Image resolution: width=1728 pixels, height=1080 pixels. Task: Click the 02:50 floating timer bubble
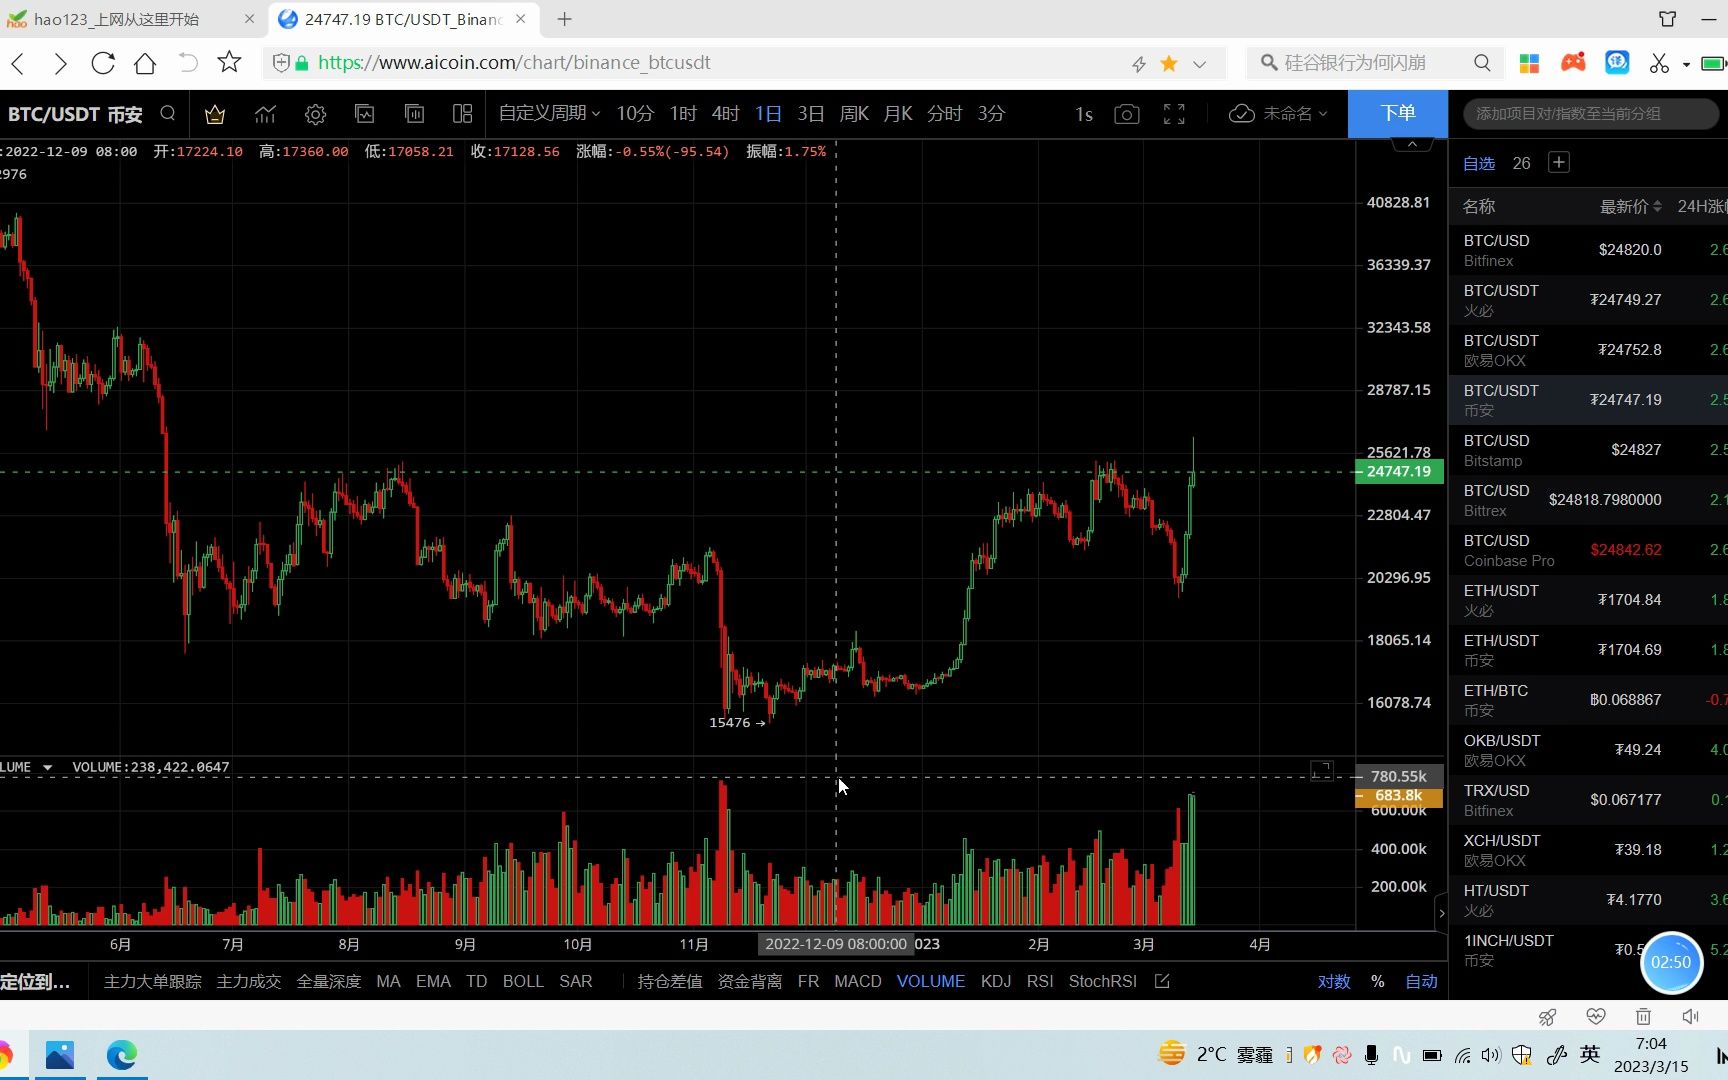tap(1671, 962)
